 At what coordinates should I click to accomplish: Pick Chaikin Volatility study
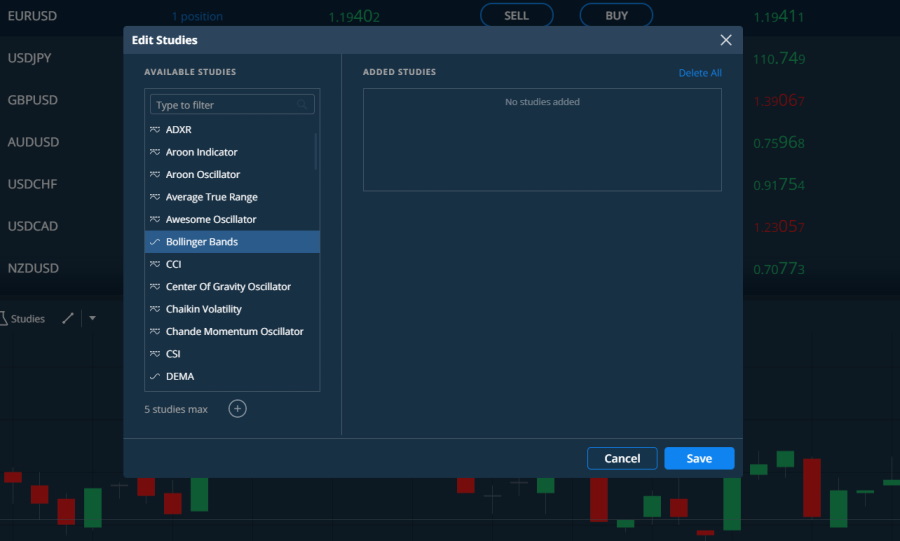point(232,309)
